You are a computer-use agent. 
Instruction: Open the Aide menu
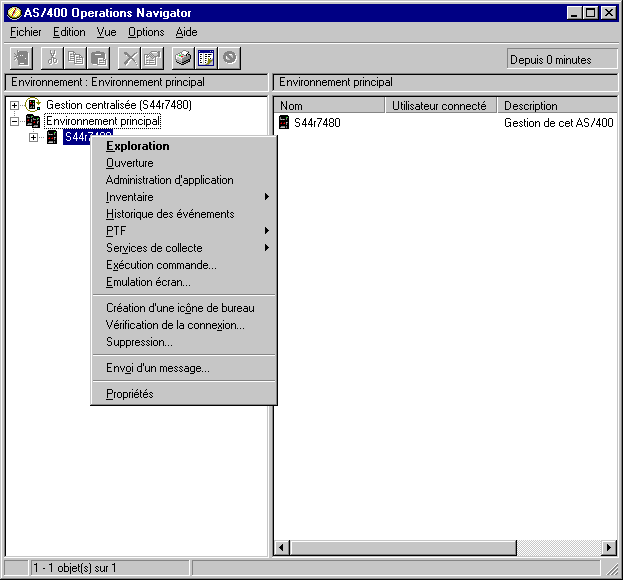coord(186,32)
